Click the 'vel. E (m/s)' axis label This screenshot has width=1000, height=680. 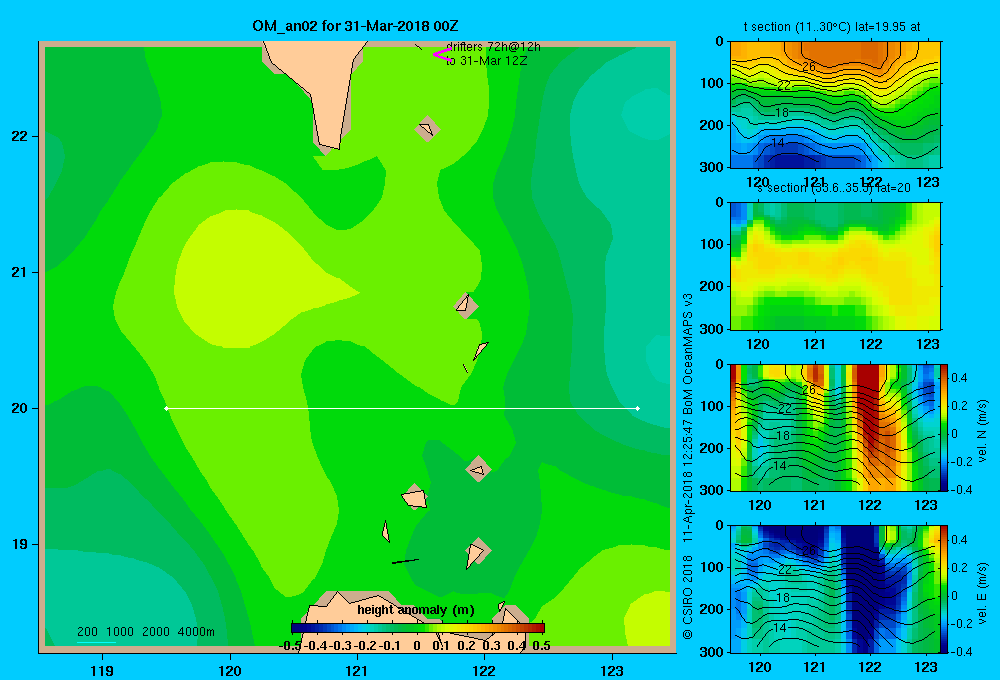pos(982,593)
